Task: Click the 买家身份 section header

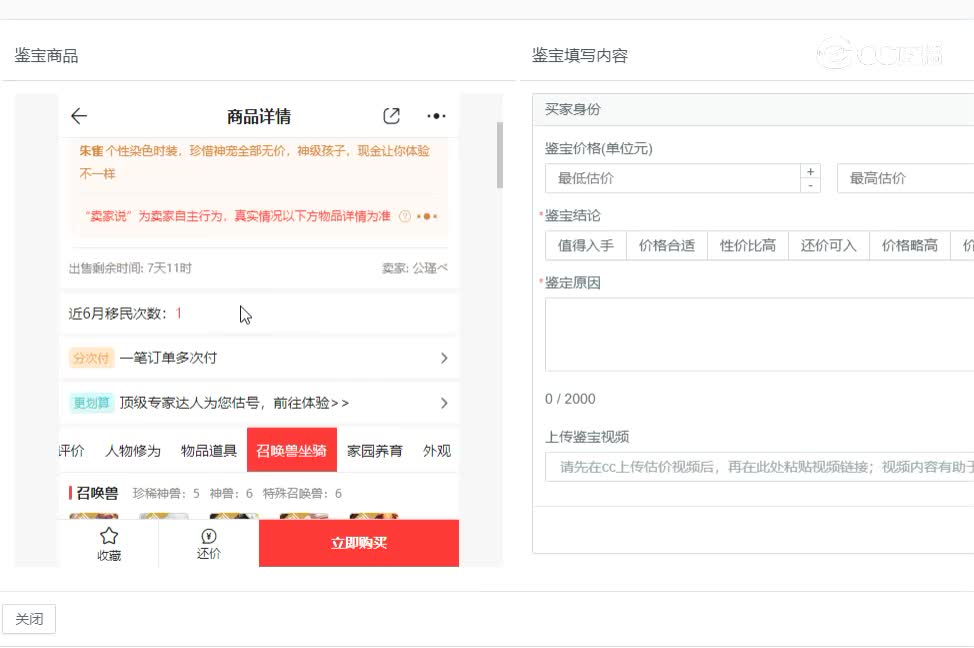Action: point(753,109)
